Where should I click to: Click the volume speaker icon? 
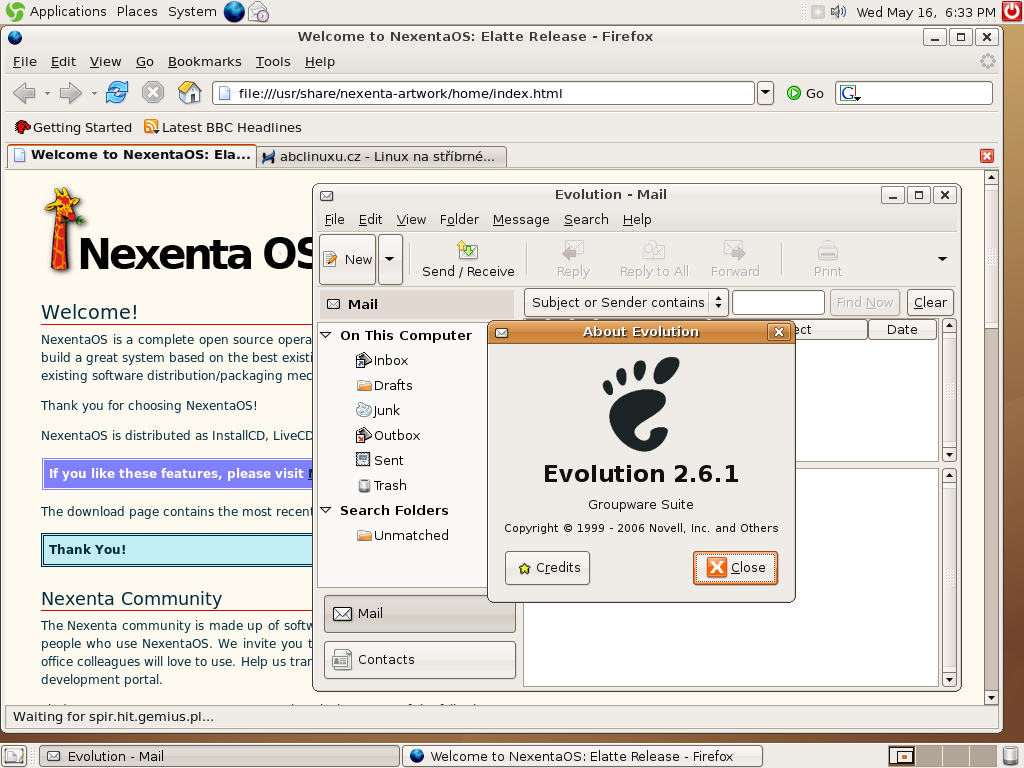pos(838,12)
